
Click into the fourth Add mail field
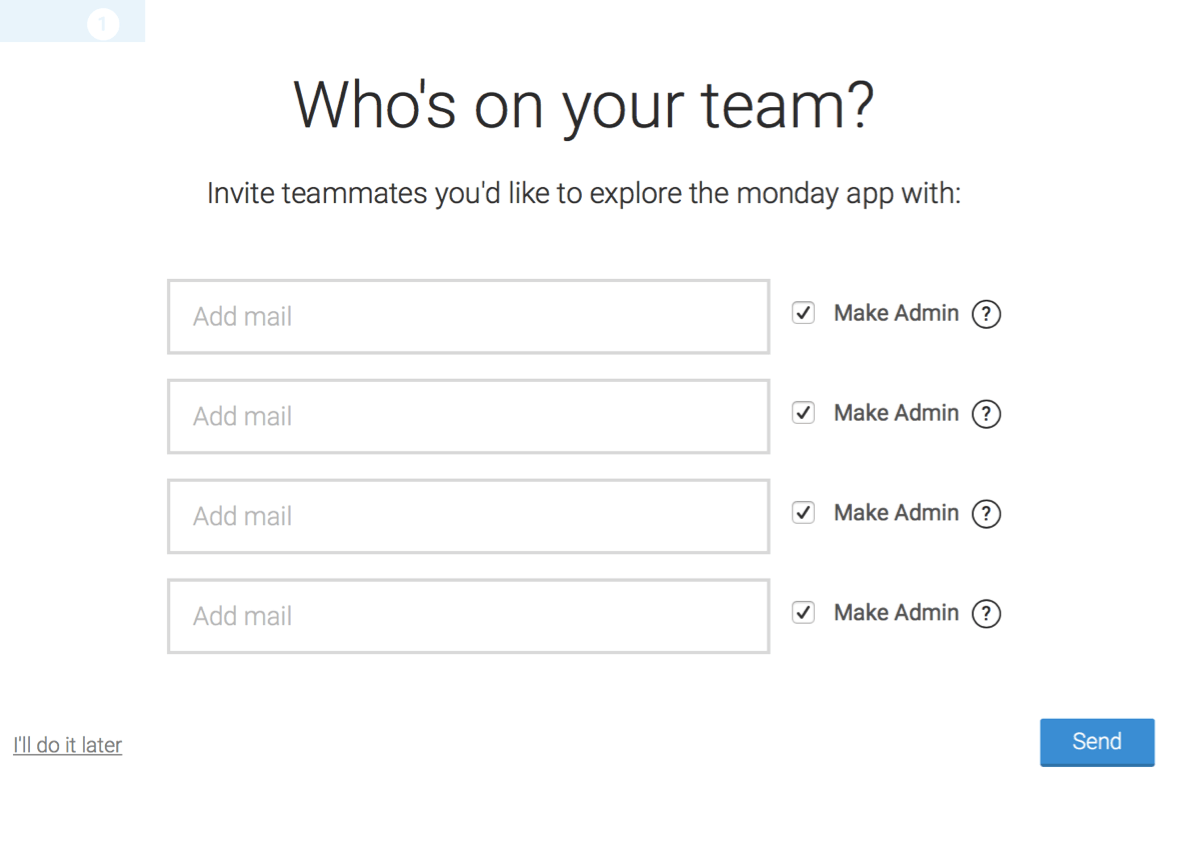click(469, 616)
